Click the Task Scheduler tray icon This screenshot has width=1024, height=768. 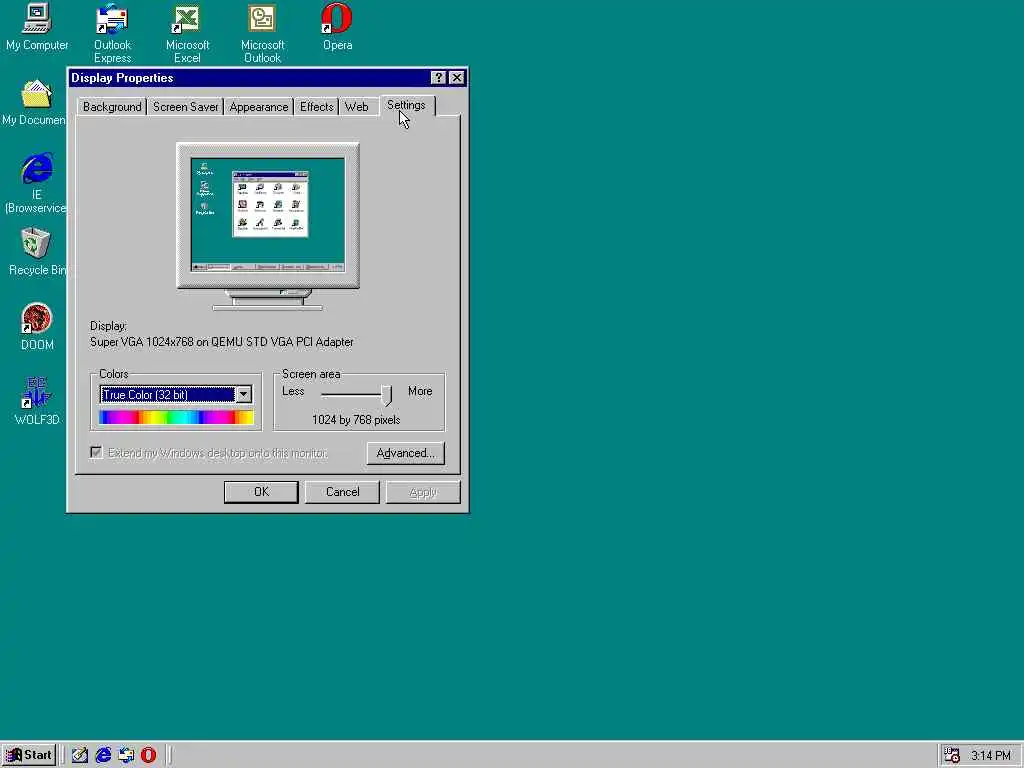(x=952, y=756)
